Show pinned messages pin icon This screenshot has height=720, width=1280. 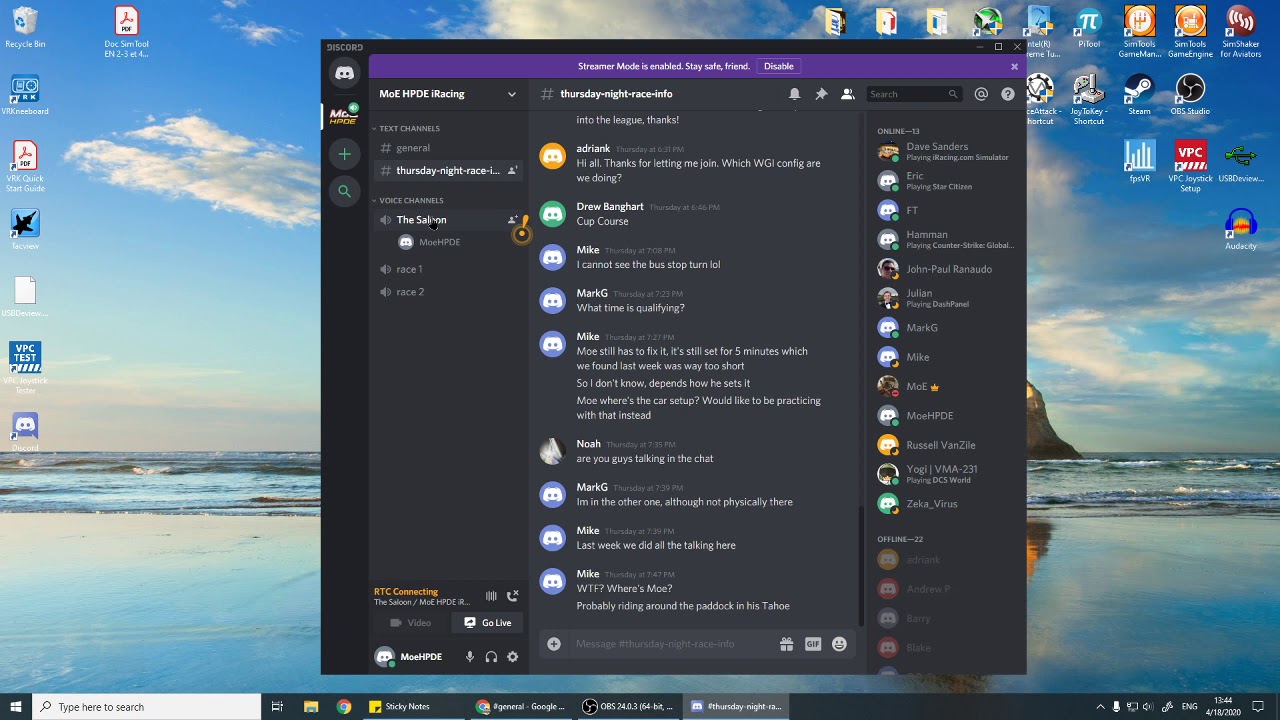[821, 94]
